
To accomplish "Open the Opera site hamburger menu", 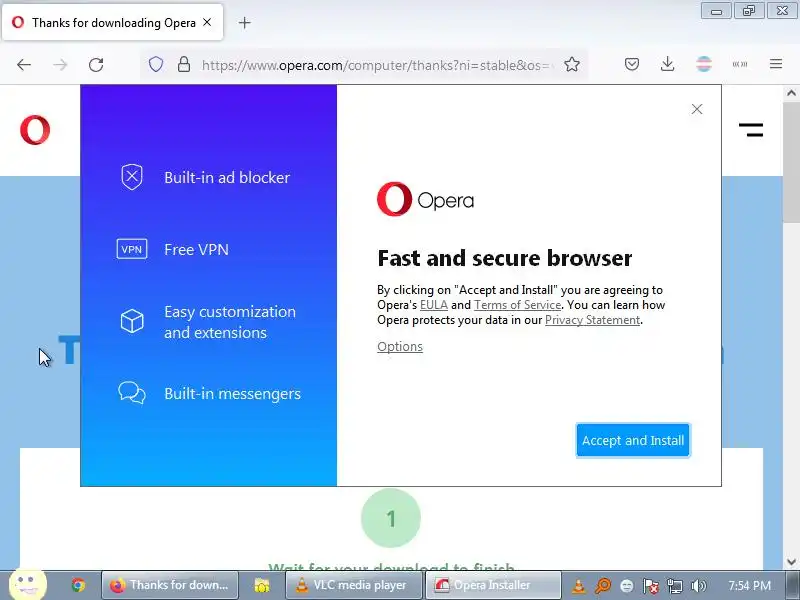I will point(751,130).
